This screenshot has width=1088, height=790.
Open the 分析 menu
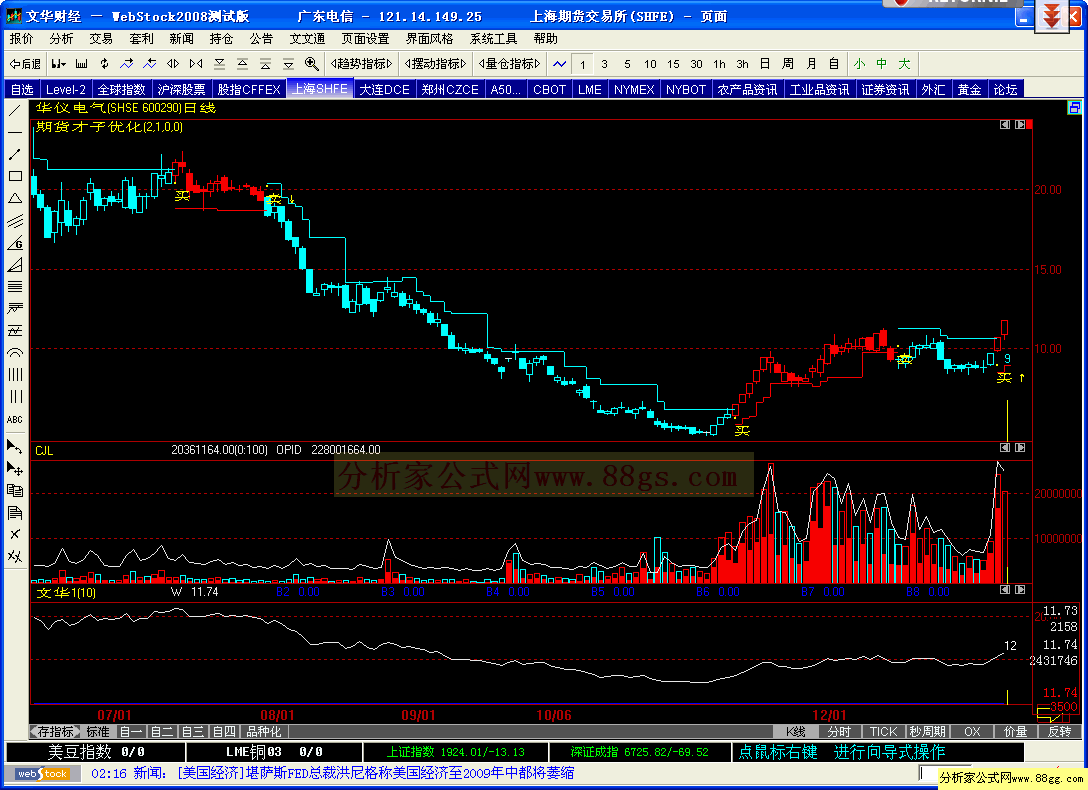pyautogui.click(x=61, y=39)
